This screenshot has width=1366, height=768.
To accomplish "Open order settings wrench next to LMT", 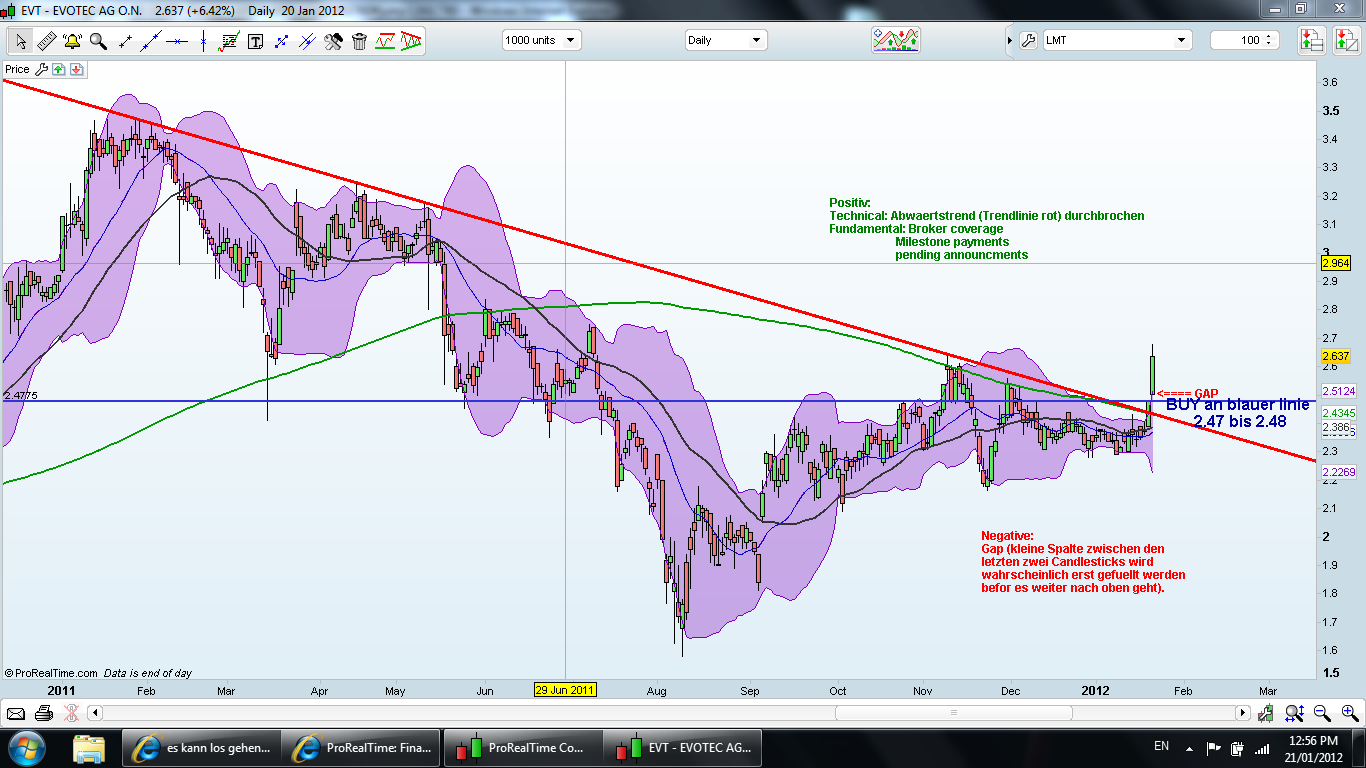I will [1028, 41].
